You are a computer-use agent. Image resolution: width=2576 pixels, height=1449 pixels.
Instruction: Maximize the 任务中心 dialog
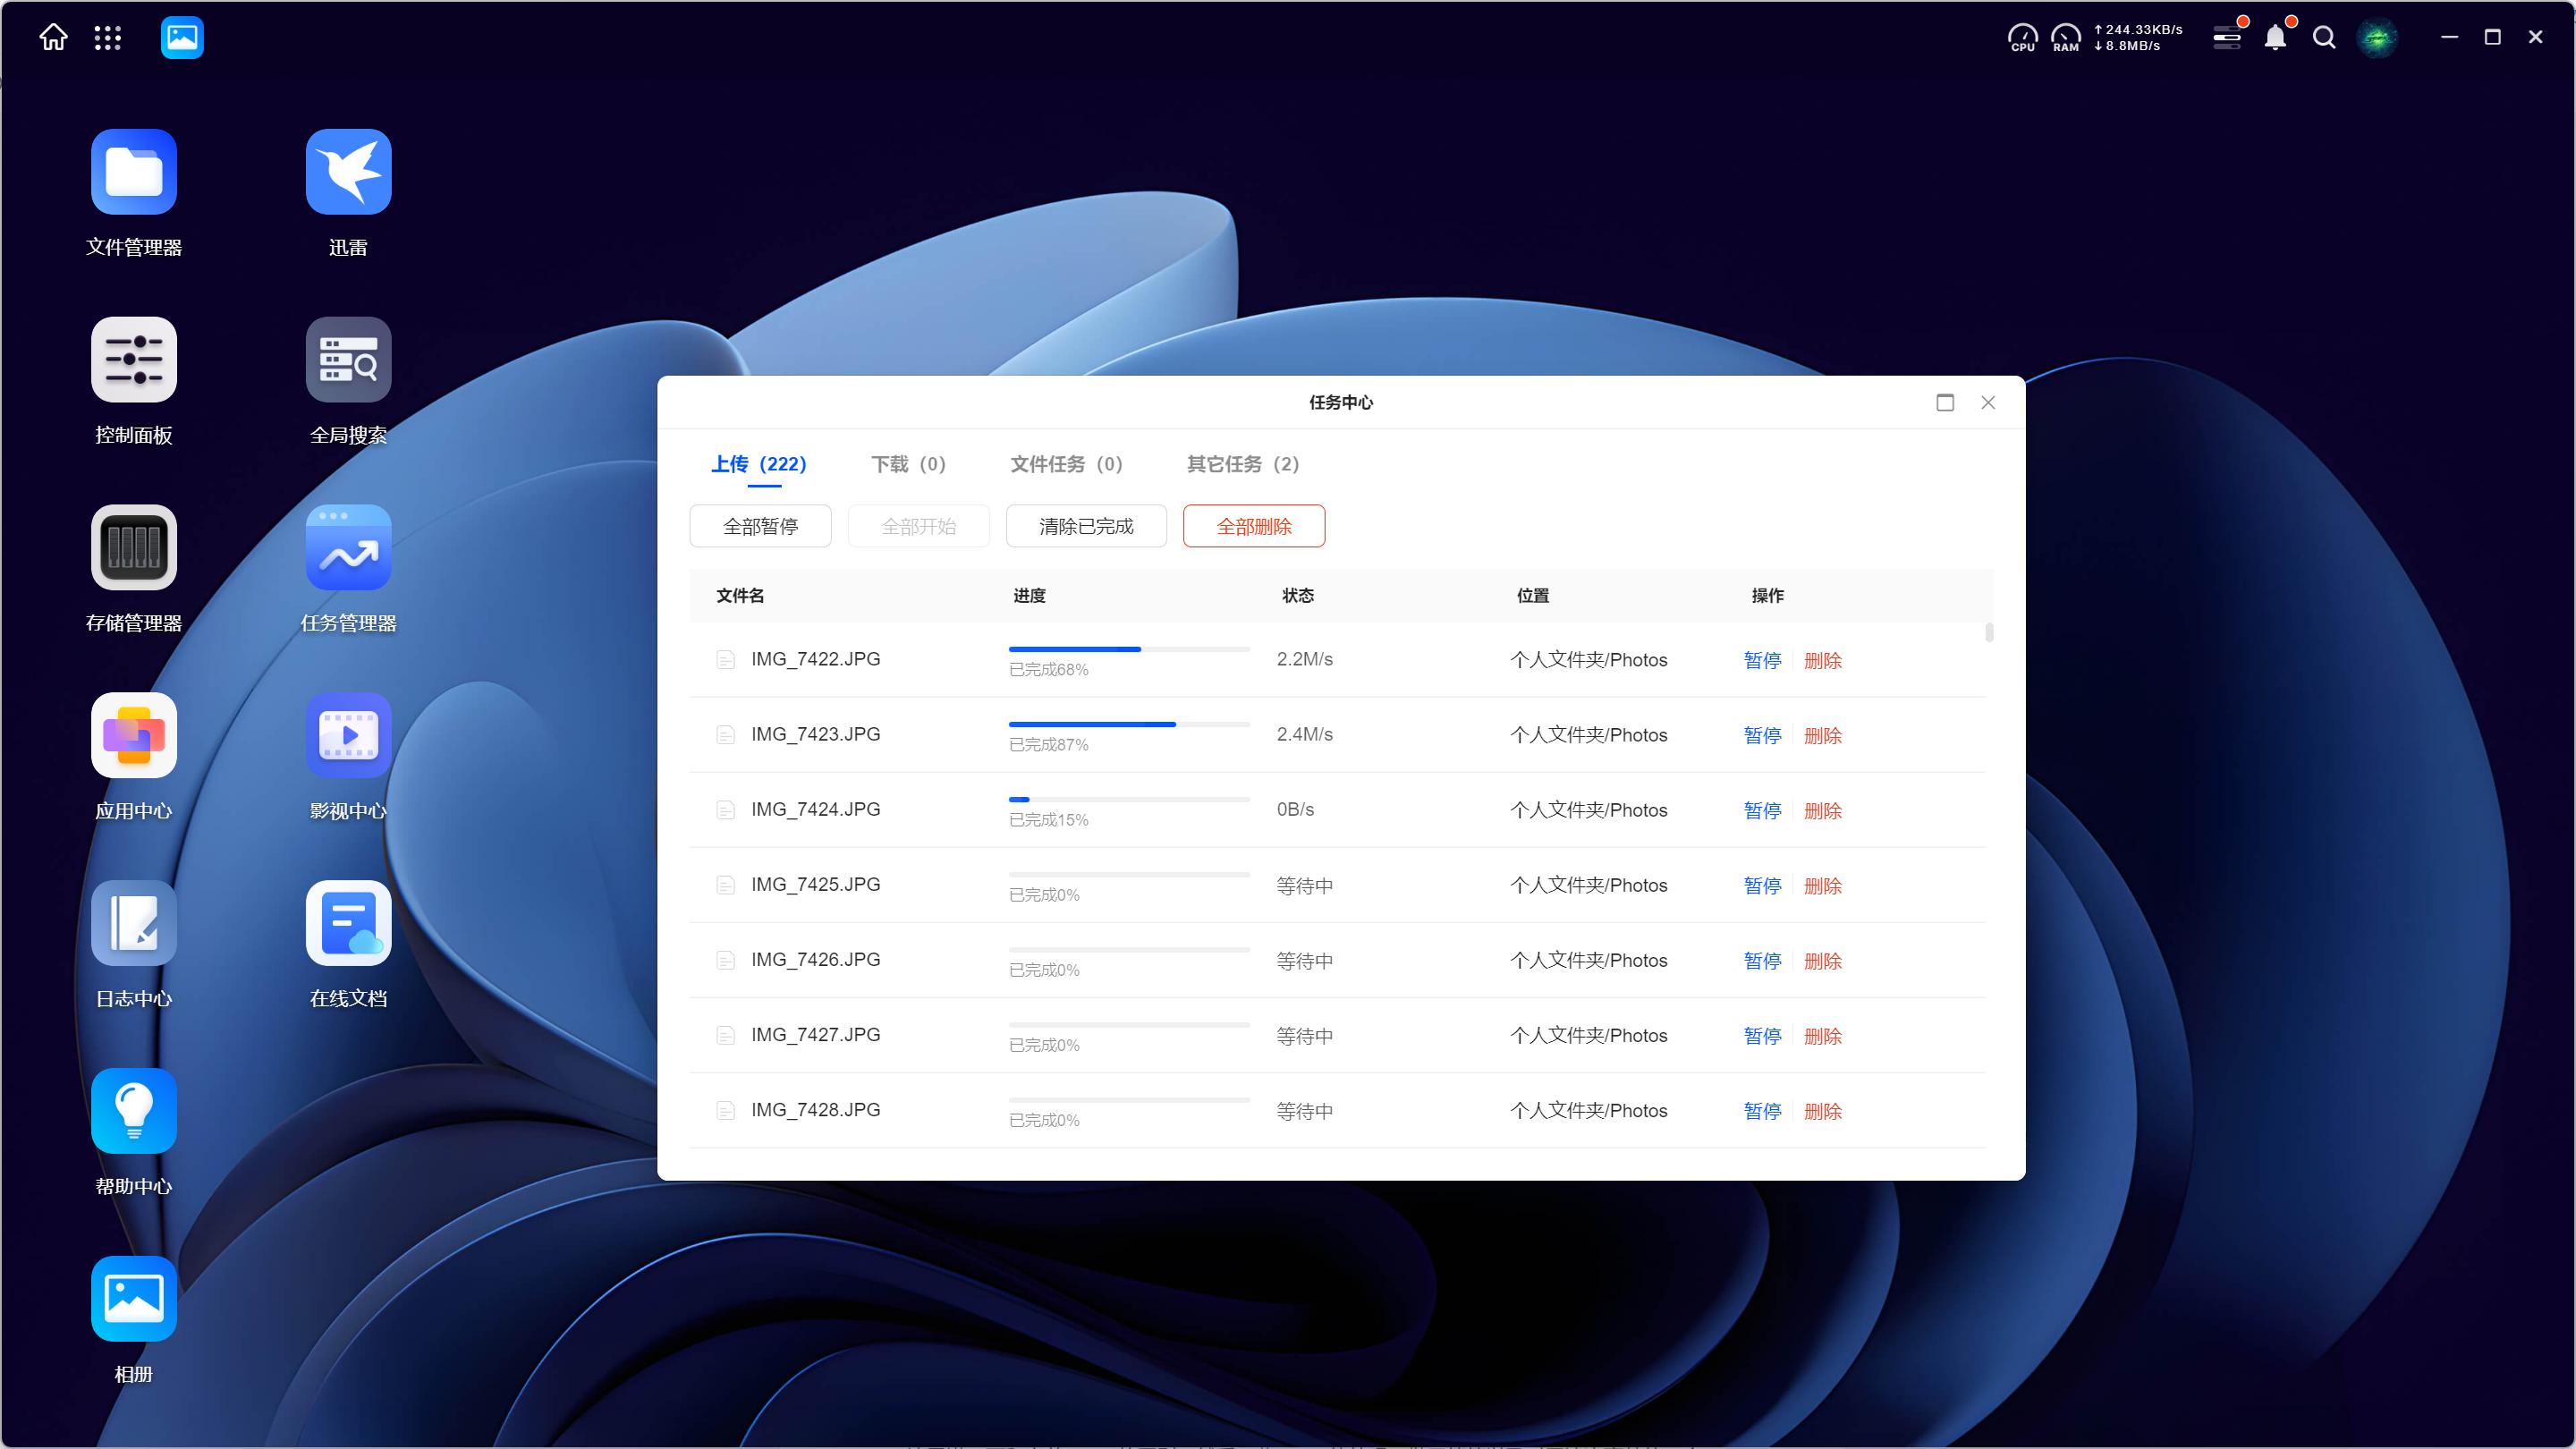tap(1945, 402)
